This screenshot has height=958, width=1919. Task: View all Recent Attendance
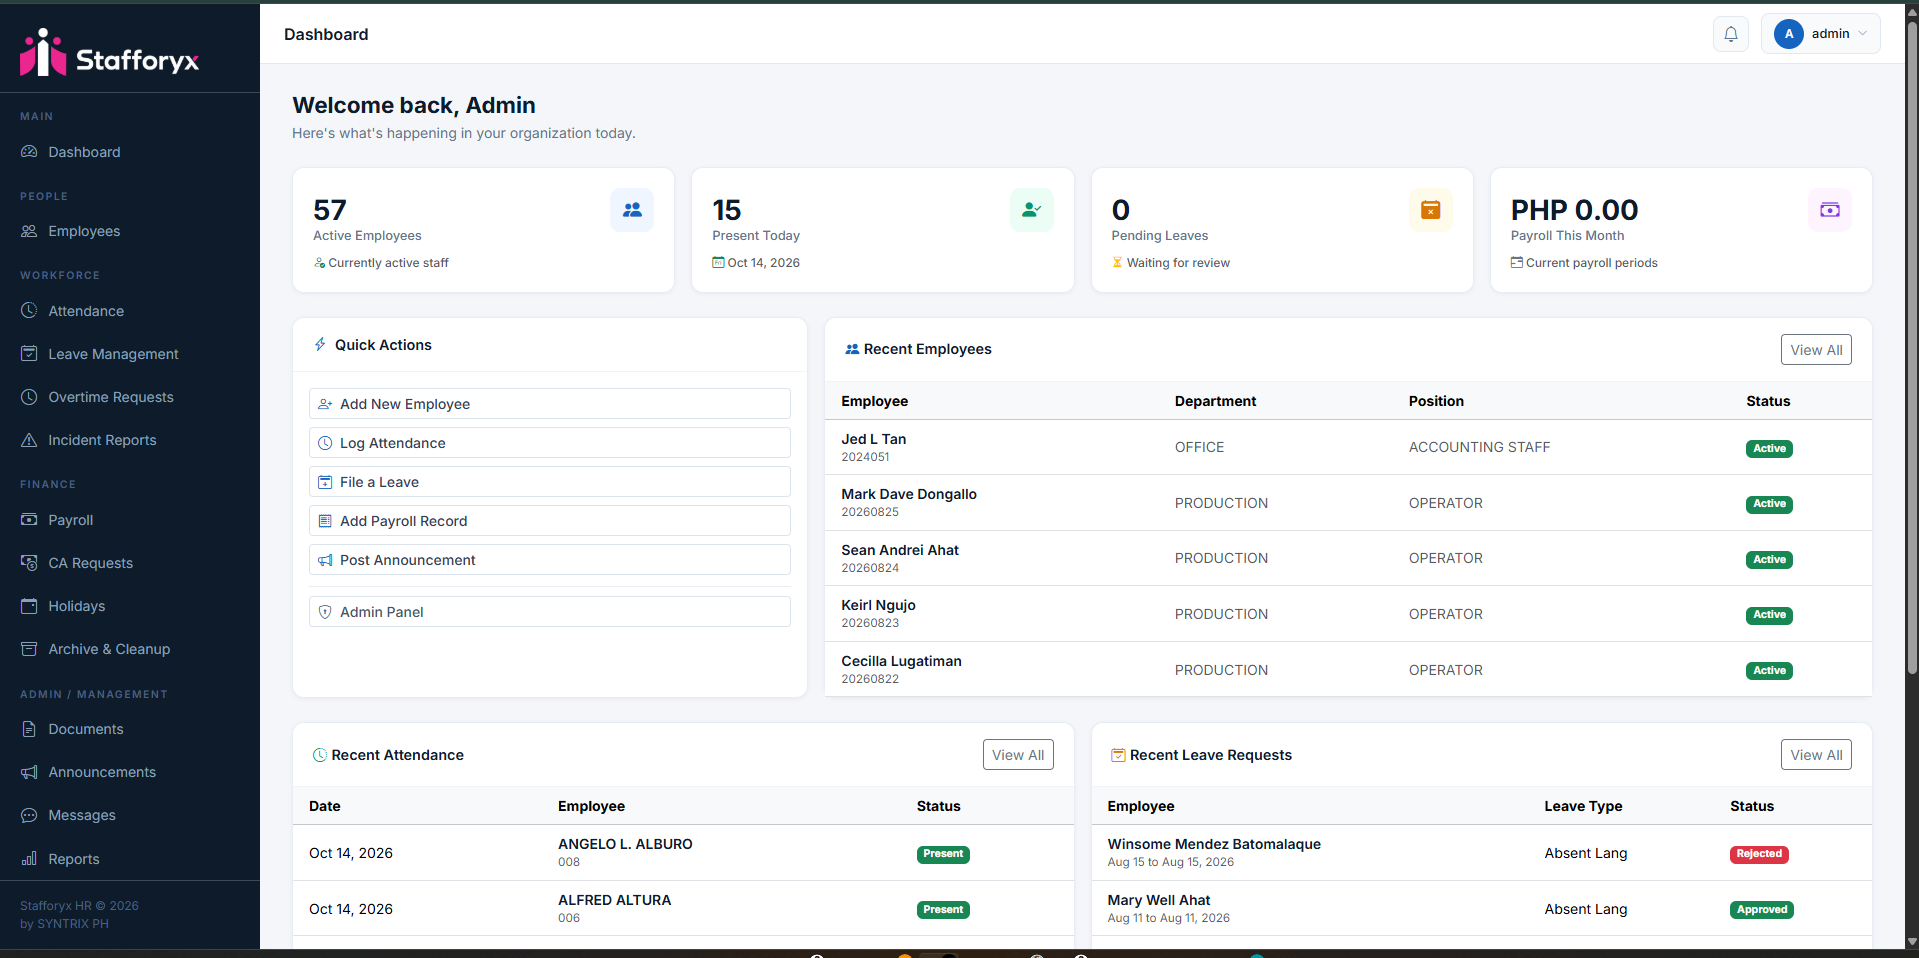(x=1018, y=755)
